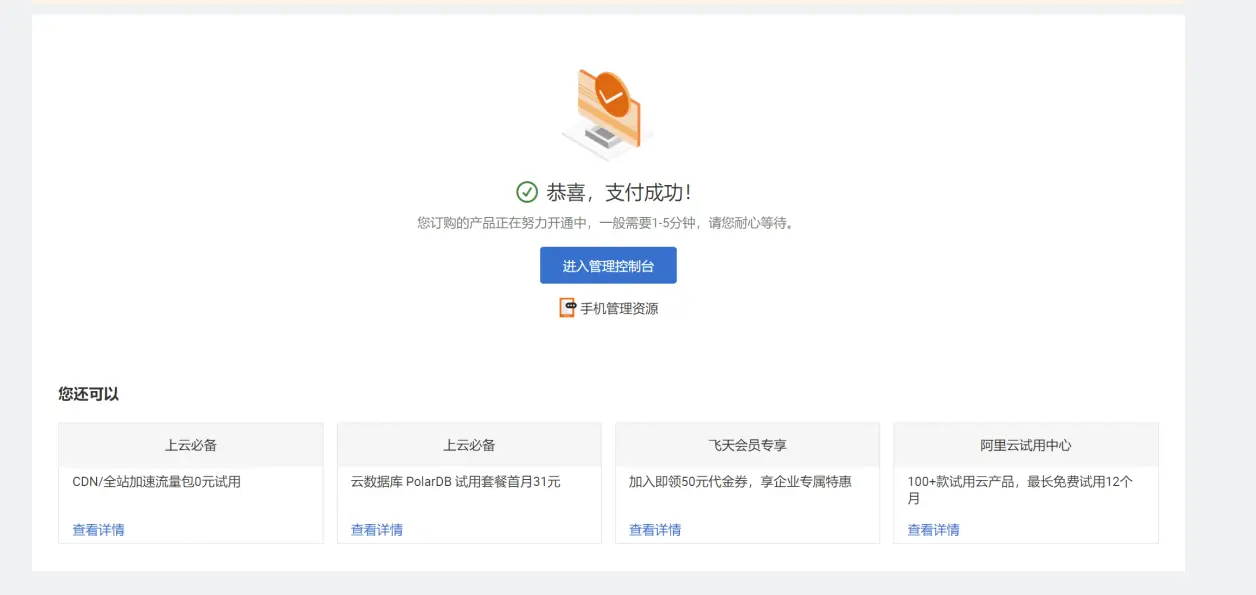The width and height of the screenshot is (1256, 595).
Task: Click the payment success computer illustration
Action: [x=606, y=115]
